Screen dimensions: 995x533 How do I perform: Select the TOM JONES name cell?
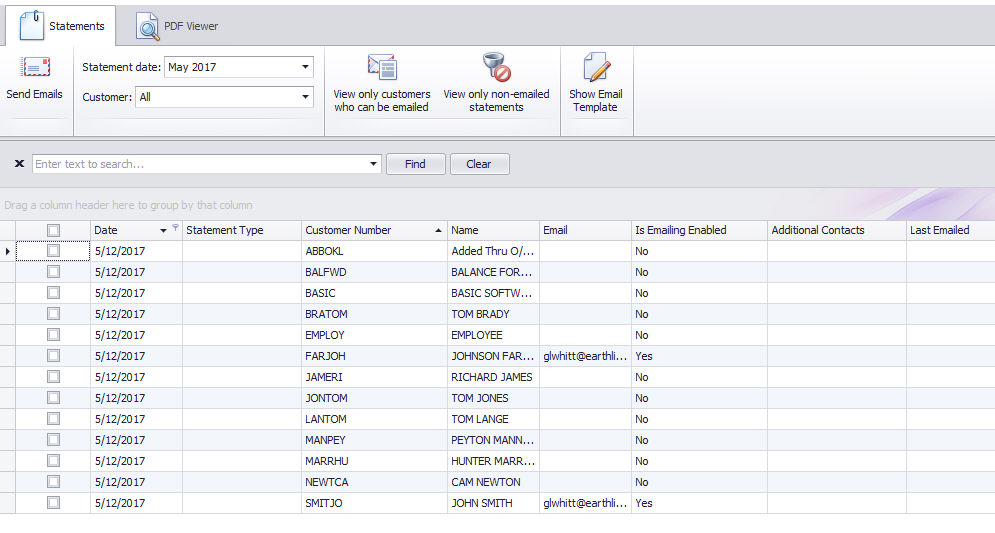[493, 398]
